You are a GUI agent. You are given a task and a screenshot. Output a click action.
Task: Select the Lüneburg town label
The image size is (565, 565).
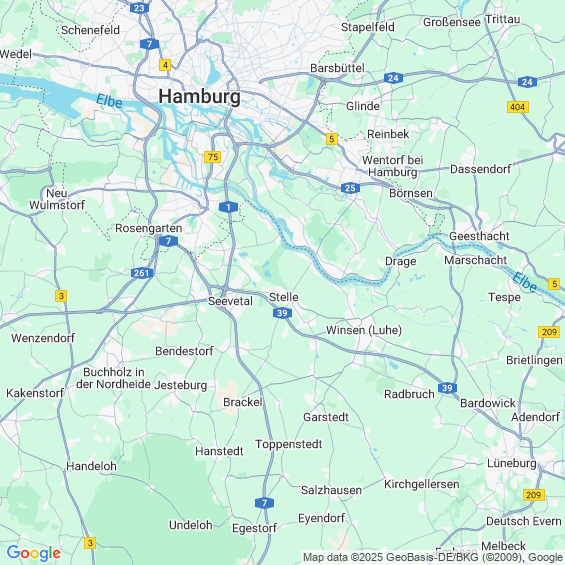[x=512, y=463]
